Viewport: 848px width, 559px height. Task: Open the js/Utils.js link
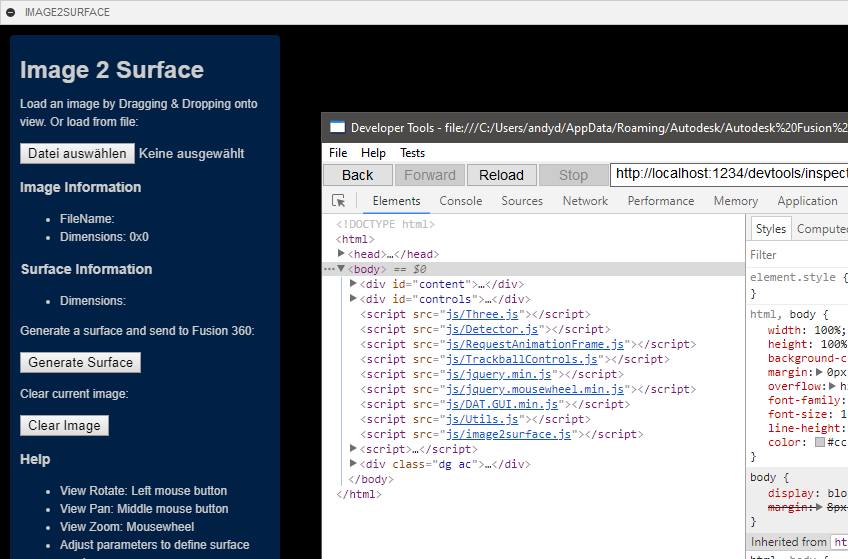coord(482,420)
